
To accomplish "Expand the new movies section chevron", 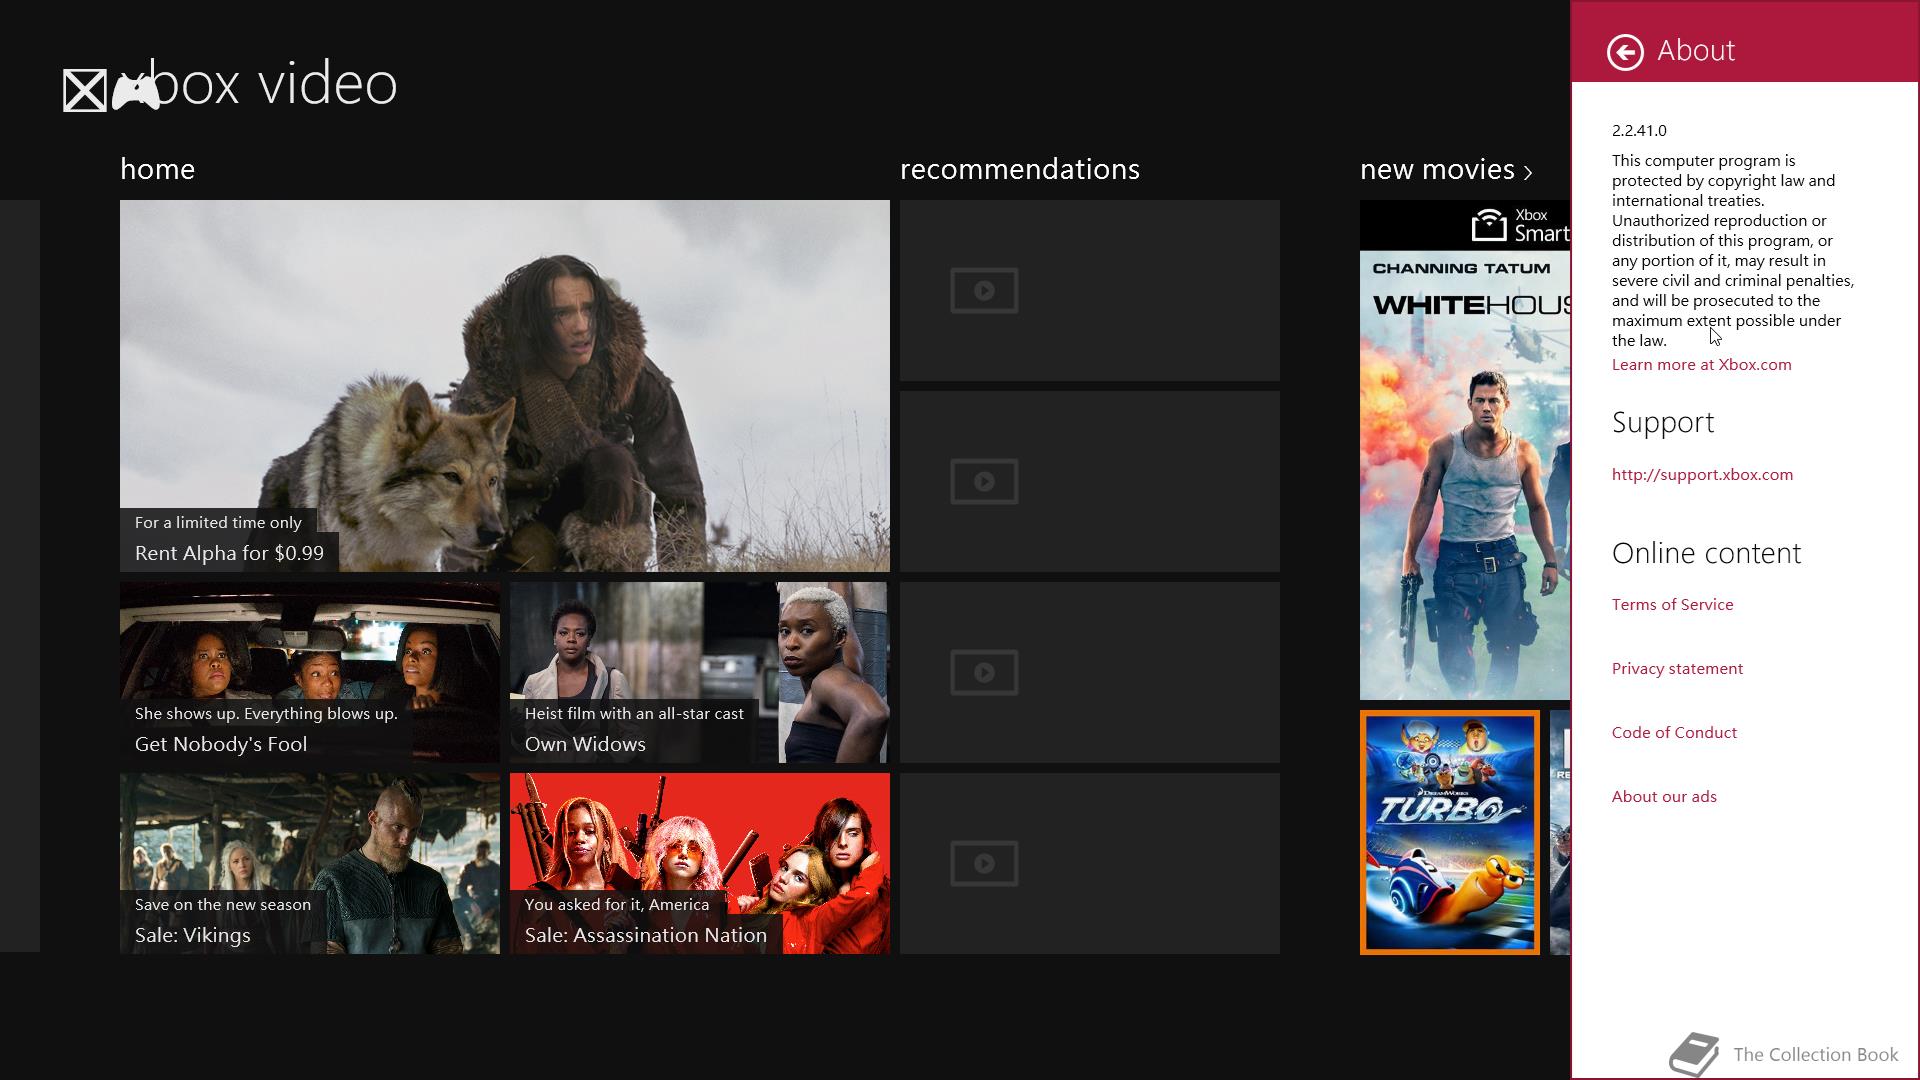I will pyautogui.click(x=1528, y=172).
